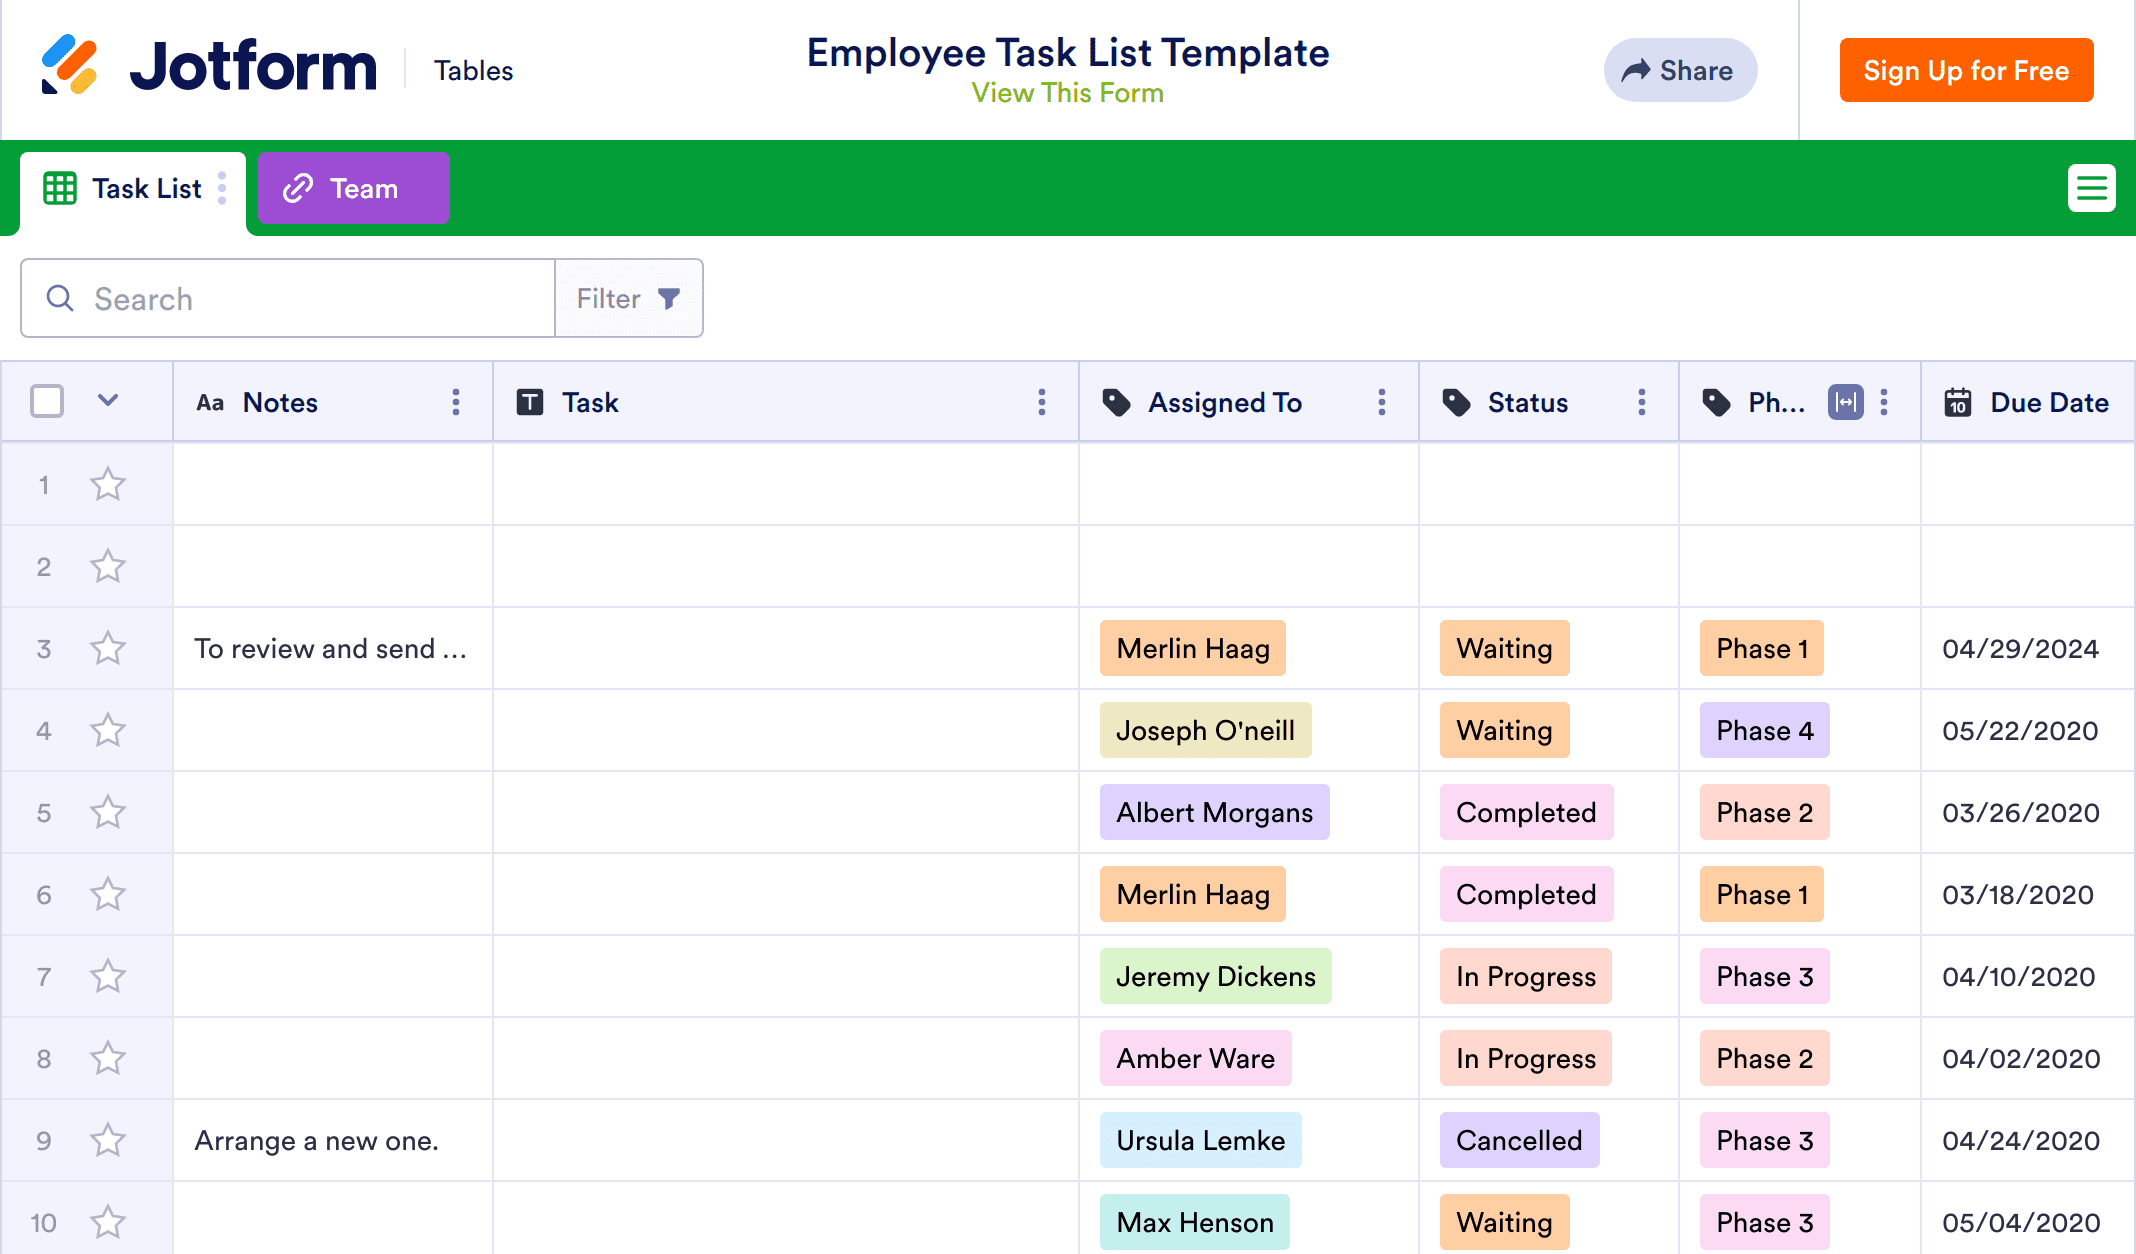Viewport: 2136px width, 1254px height.
Task: Click the Task List tab options dots
Action: [222, 188]
